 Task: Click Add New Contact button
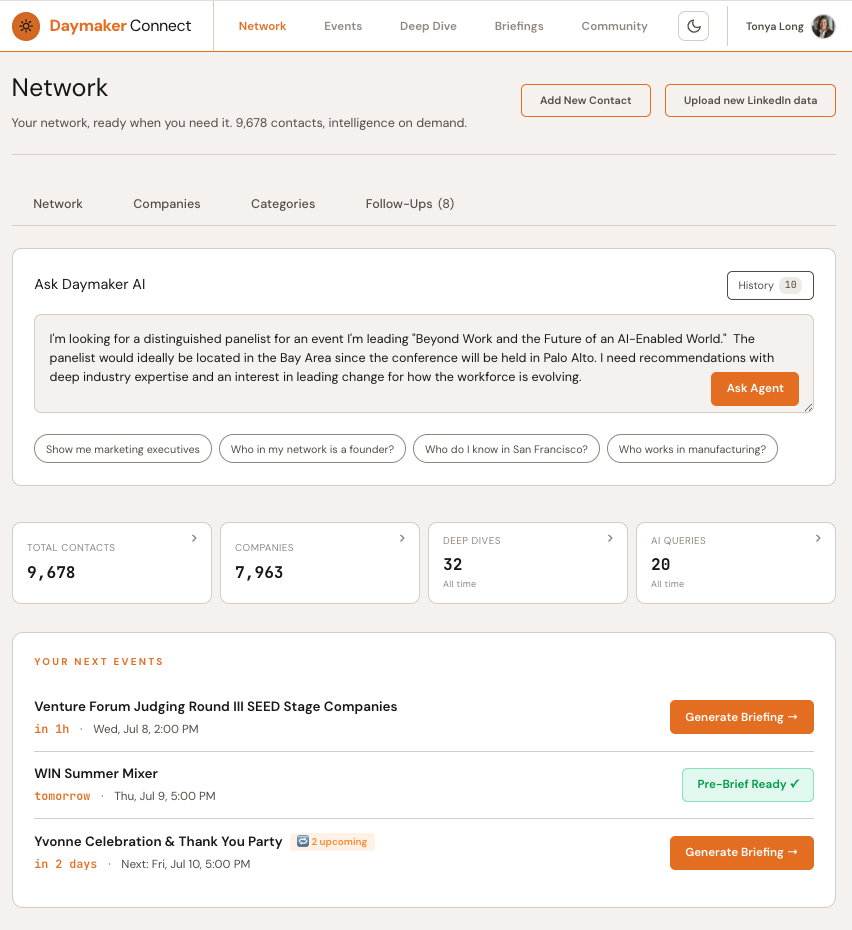click(x=586, y=100)
